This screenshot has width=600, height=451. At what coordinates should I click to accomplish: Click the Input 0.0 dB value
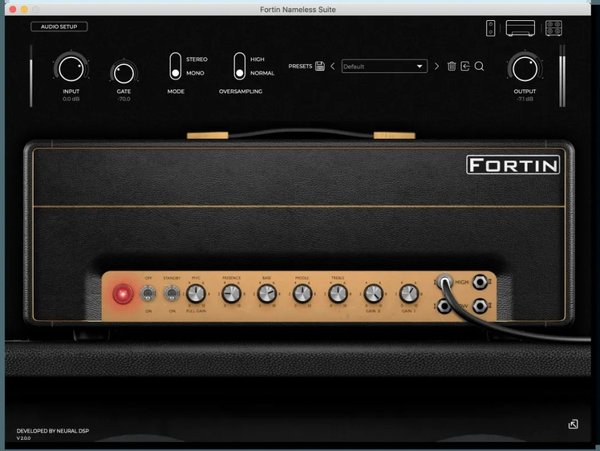tap(71, 99)
